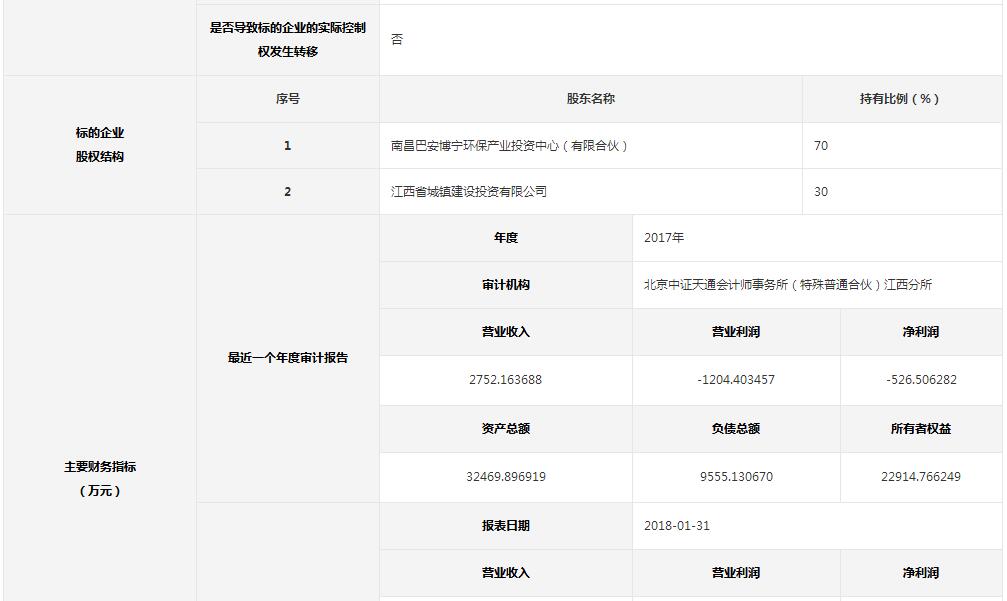Click the 股东名称 column header
The height and width of the screenshot is (601, 1007).
click(x=590, y=99)
